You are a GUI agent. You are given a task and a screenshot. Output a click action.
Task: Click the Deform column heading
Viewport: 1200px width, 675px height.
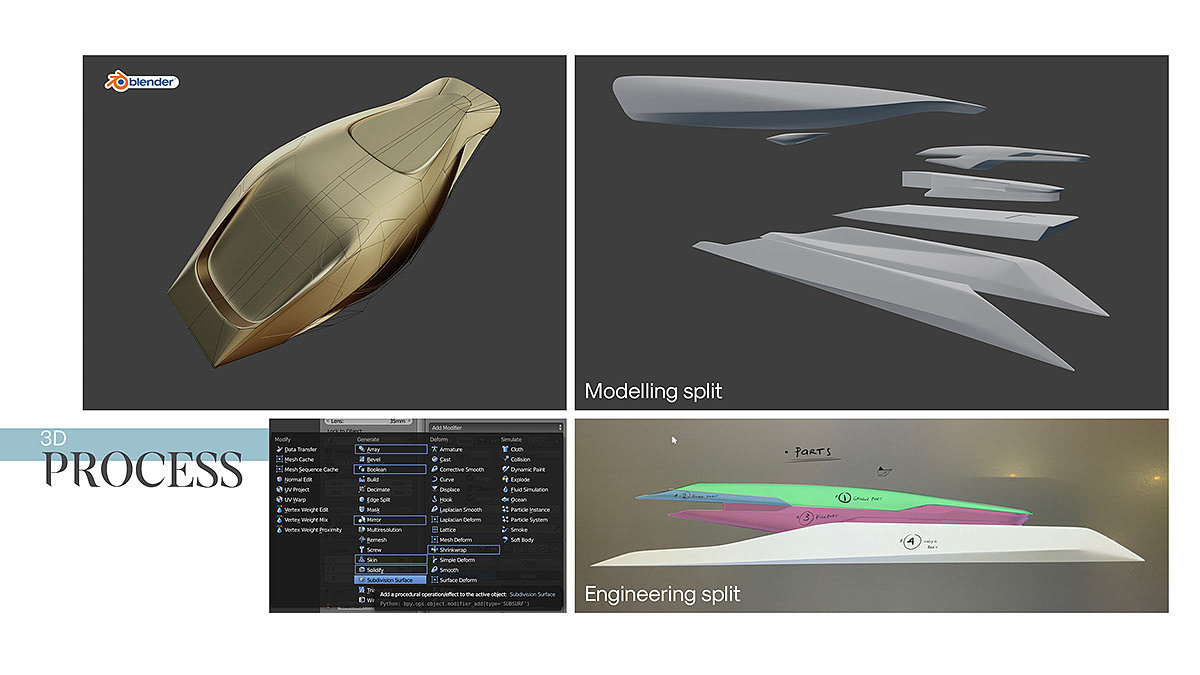[439, 439]
